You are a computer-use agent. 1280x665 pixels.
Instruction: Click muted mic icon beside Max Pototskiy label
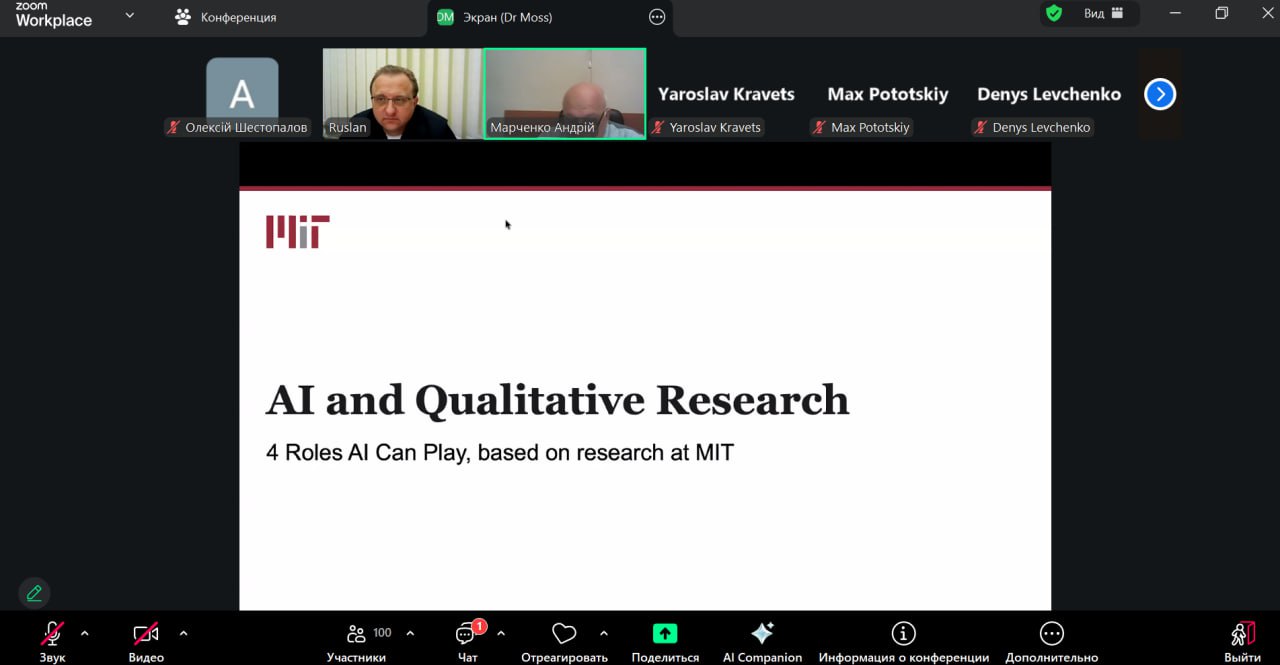coord(820,127)
